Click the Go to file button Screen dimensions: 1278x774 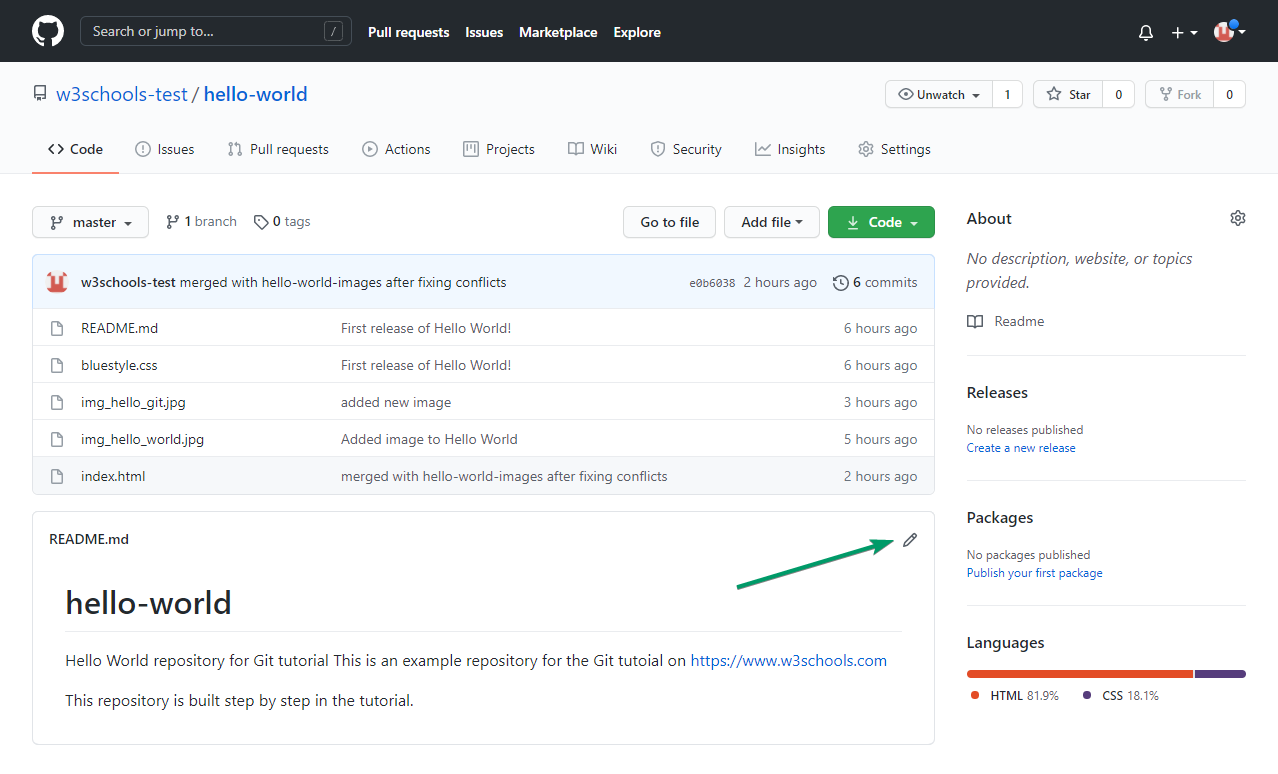[x=669, y=222]
